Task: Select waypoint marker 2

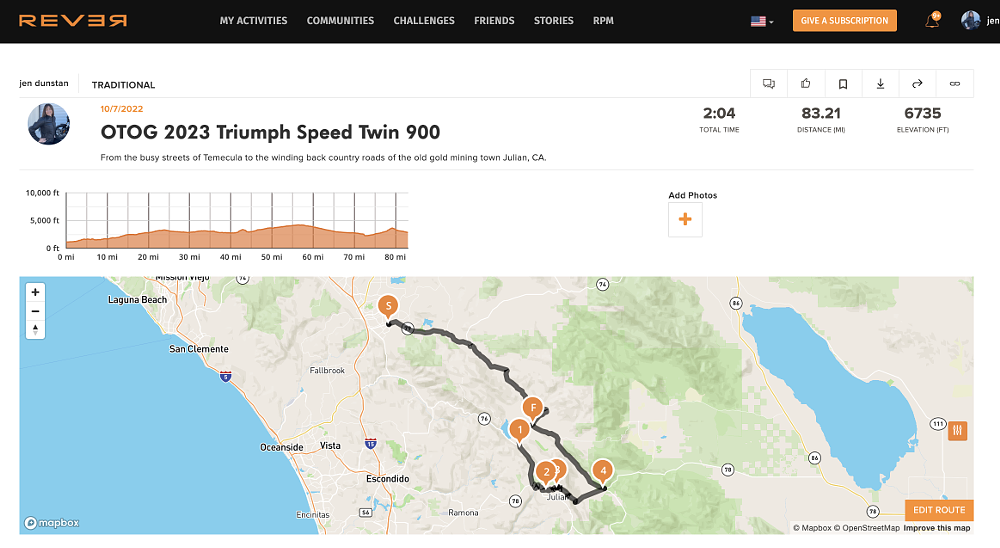Action: (x=545, y=473)
